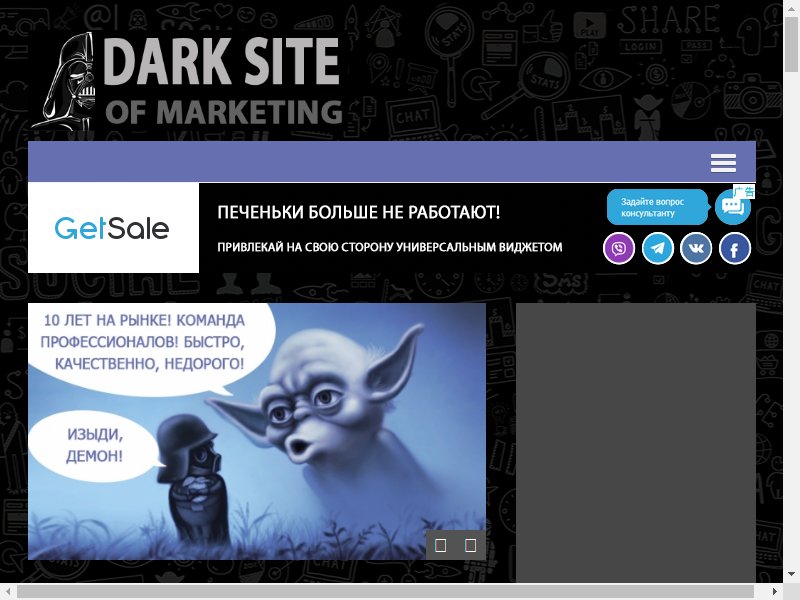This screenshot has height=600, width=800.
Task: Click the ad label marker on banner
Action: tap(744, 191)
